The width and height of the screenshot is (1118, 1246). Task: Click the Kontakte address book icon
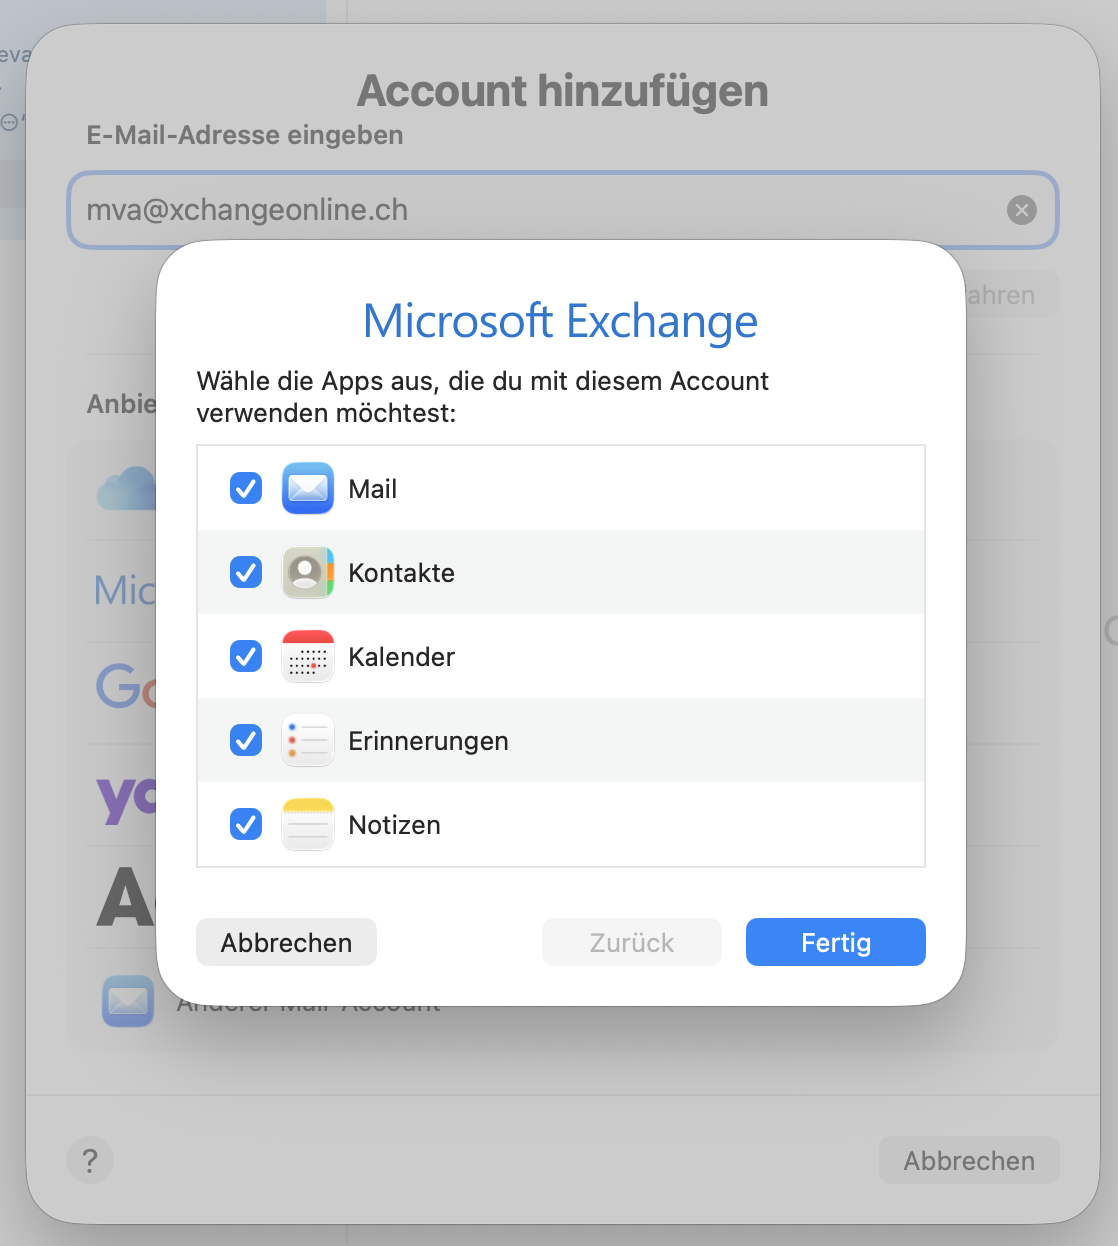click(x=308, y=572)
